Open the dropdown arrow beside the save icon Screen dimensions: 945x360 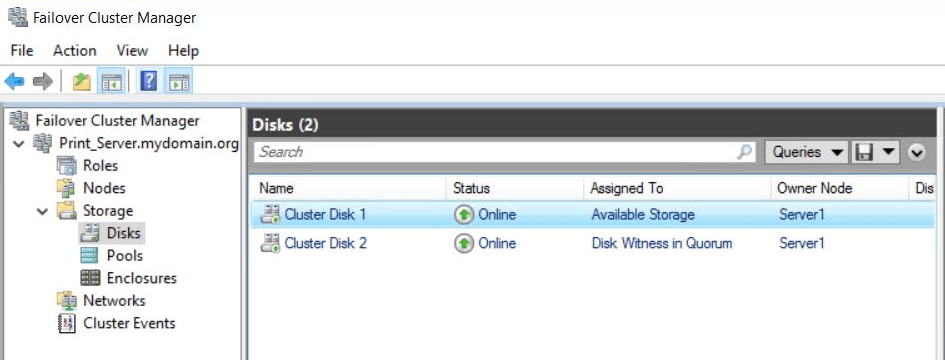click(x=889, y=153)
